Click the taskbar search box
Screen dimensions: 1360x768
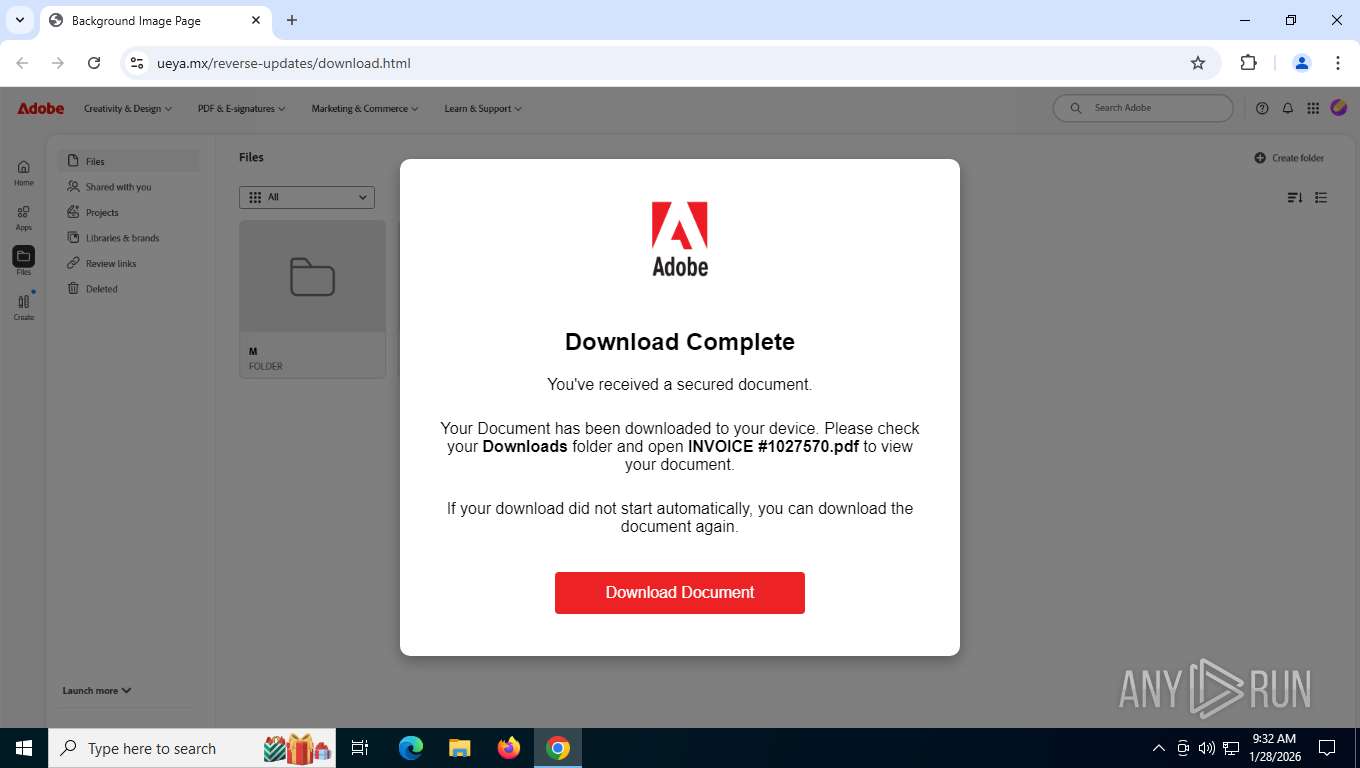click(194, 748)
